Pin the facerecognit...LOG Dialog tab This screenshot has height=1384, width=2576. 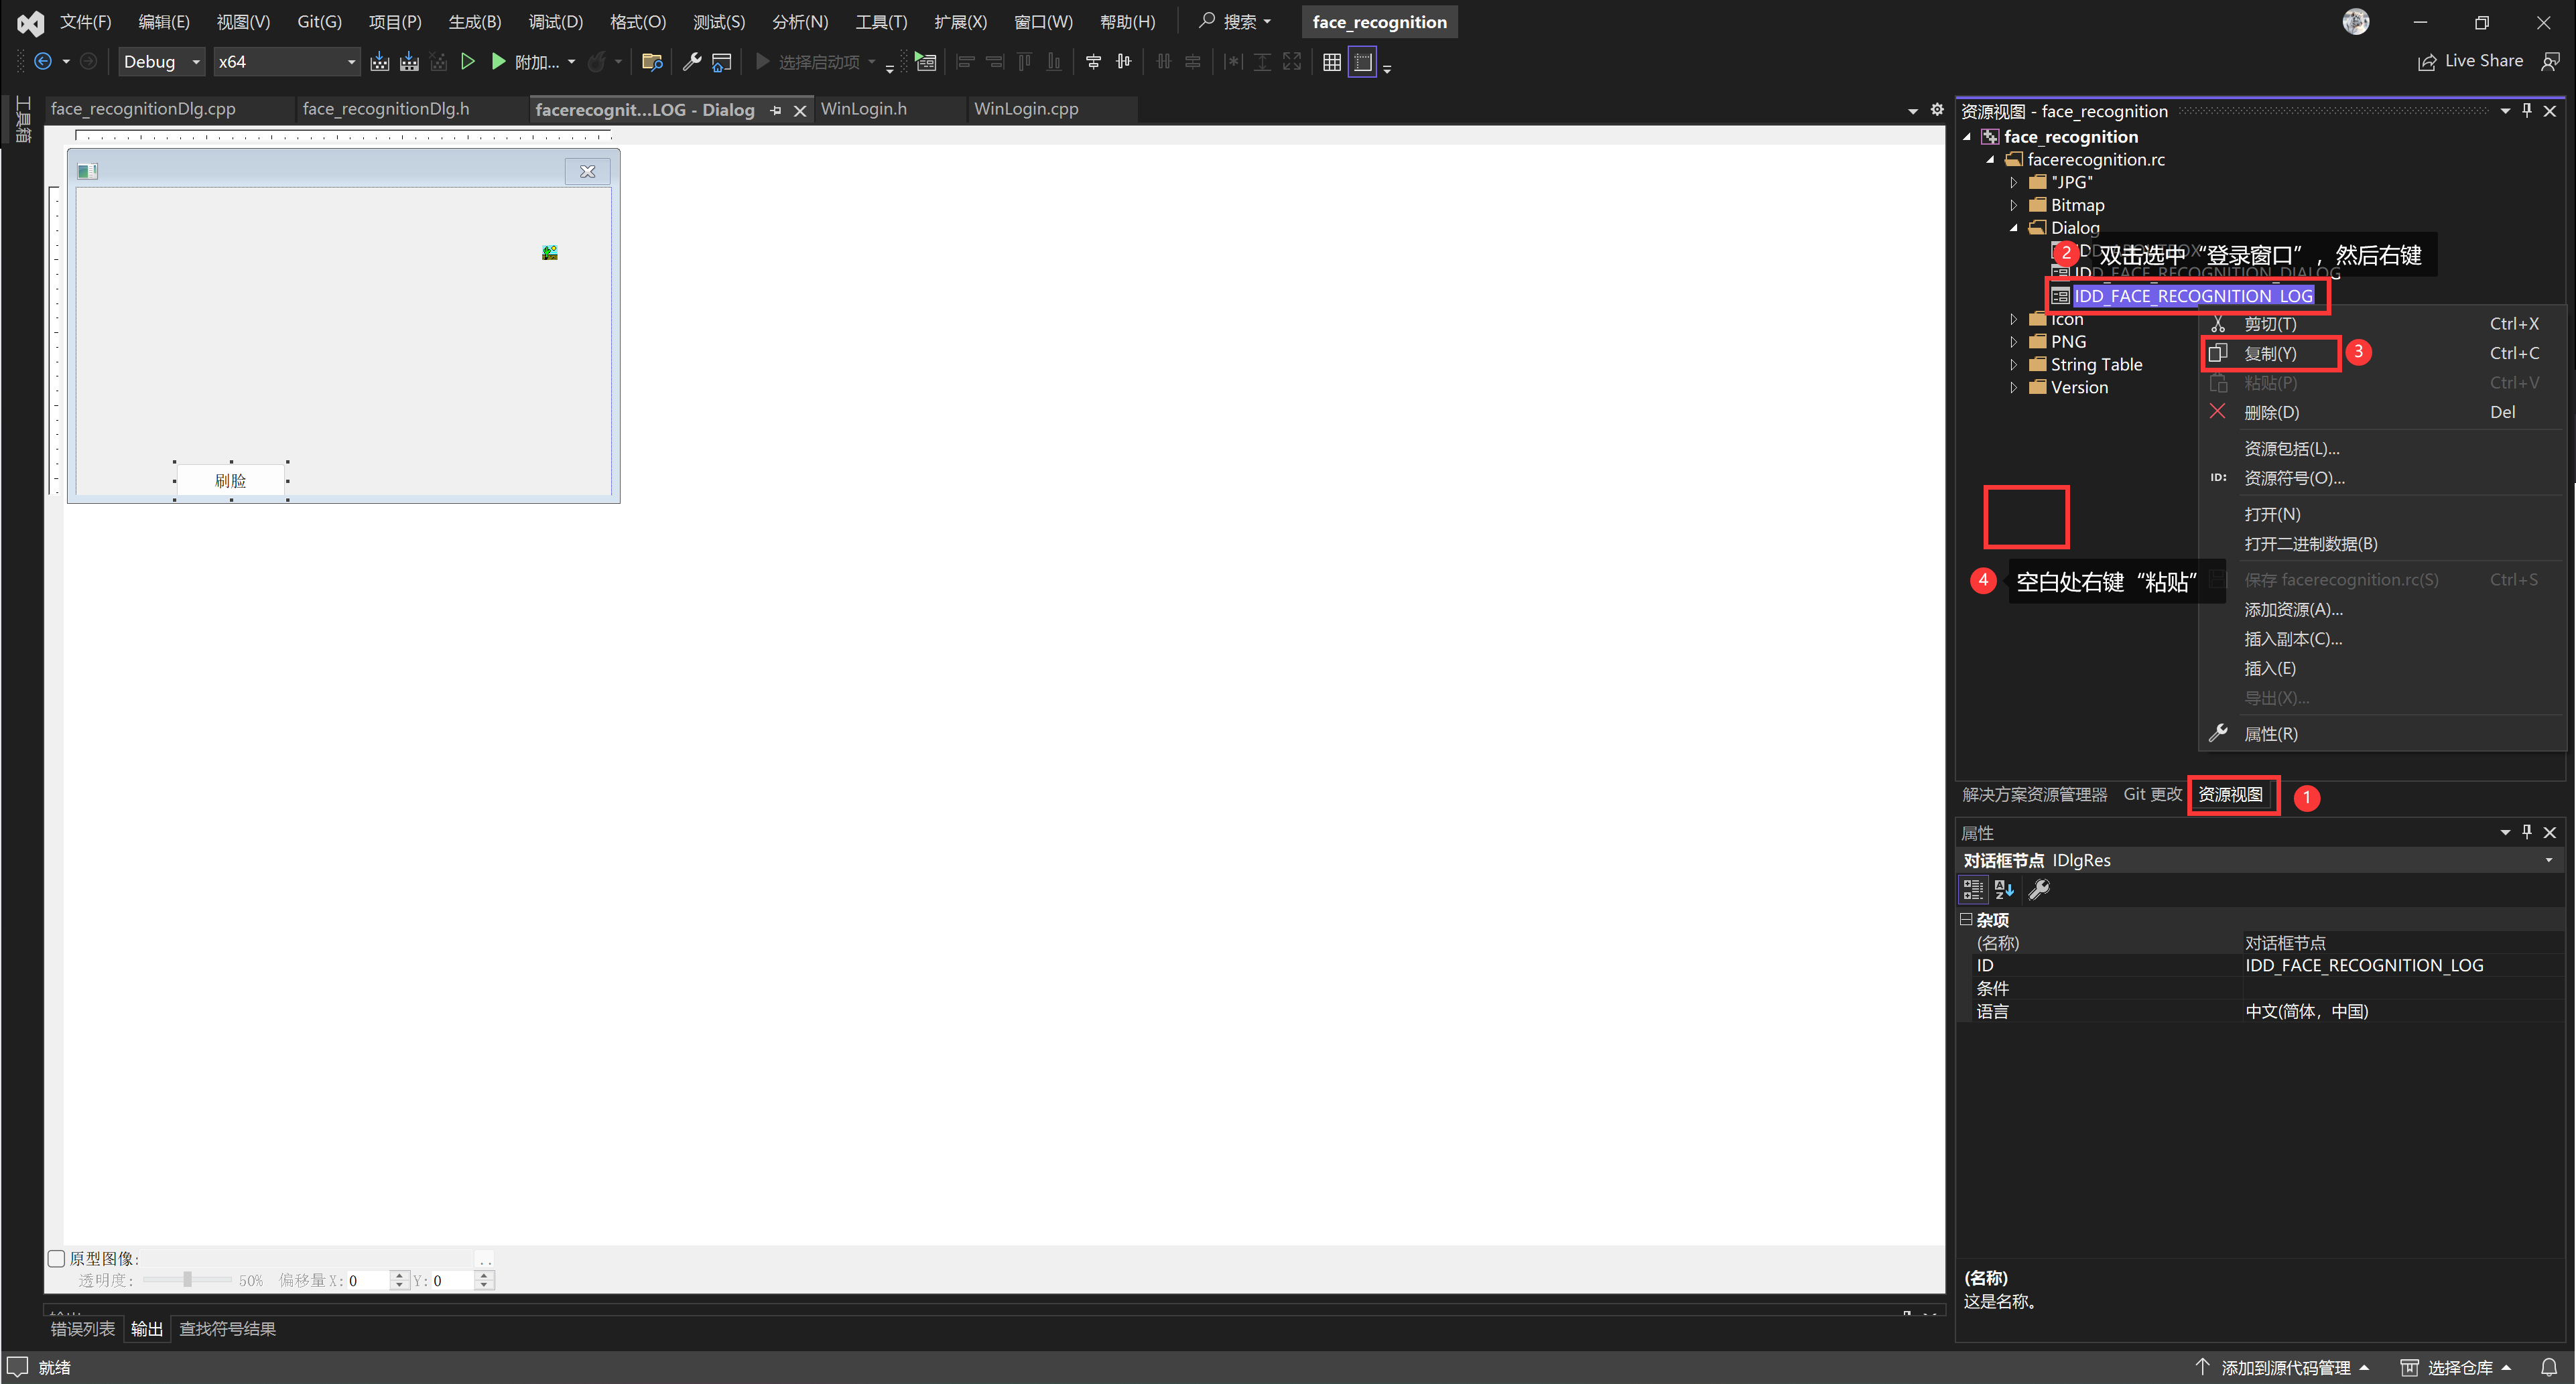pos(776,110)
